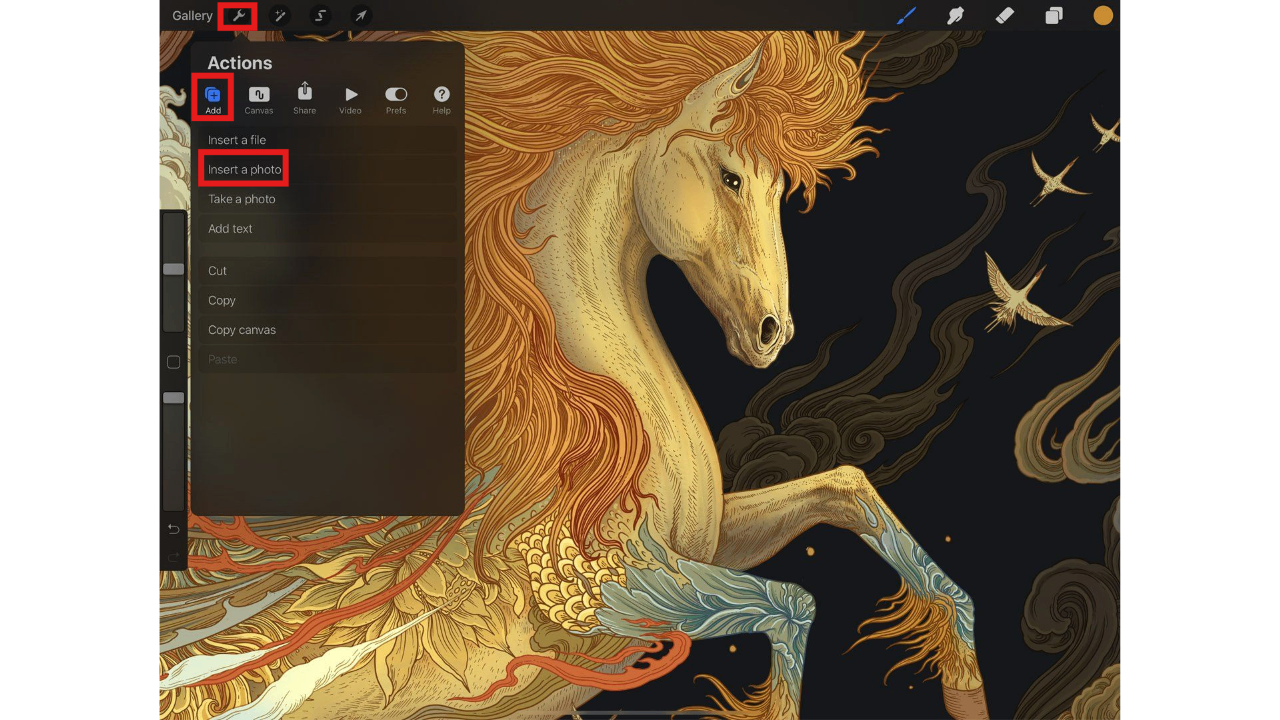This screenshot has width=1280, height=720.
Task: Open the color panel via the swatch
Action: [x=1102, y=15]
